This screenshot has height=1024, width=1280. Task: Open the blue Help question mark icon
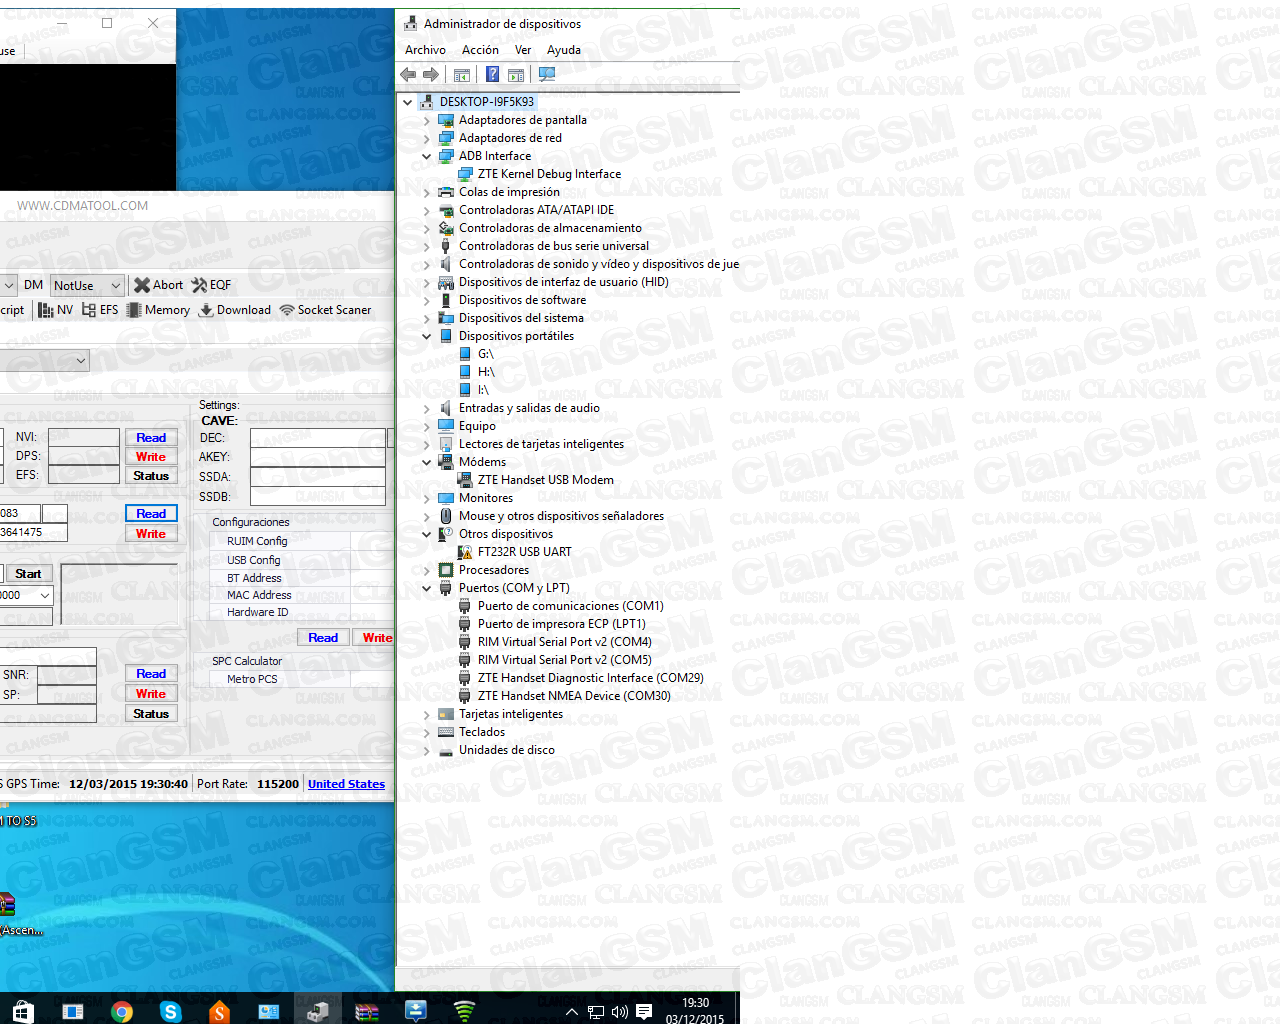click(x=492, y=75)
